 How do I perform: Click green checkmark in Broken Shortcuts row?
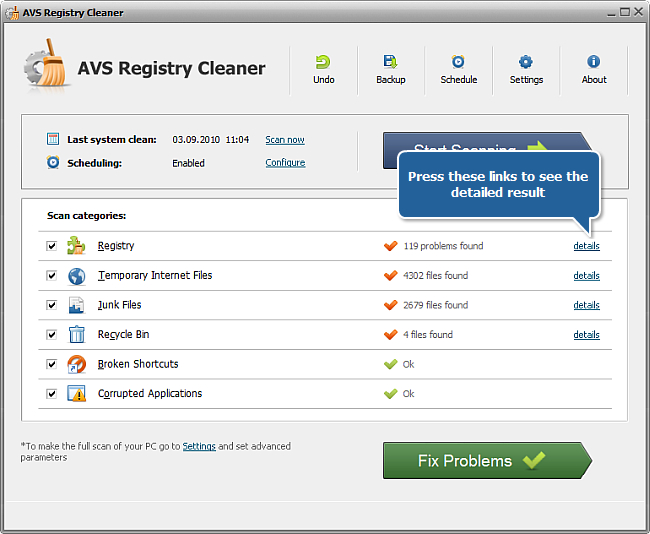390,364
